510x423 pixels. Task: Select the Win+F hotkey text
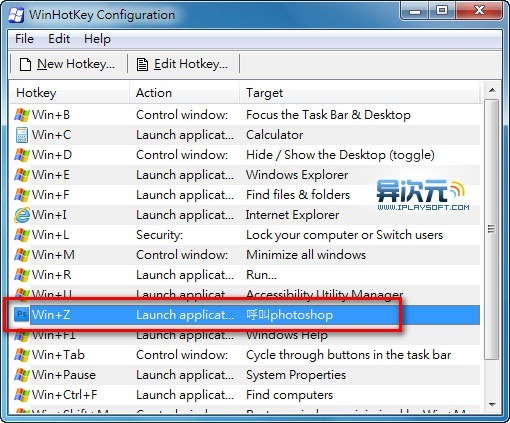coord(50,195)
